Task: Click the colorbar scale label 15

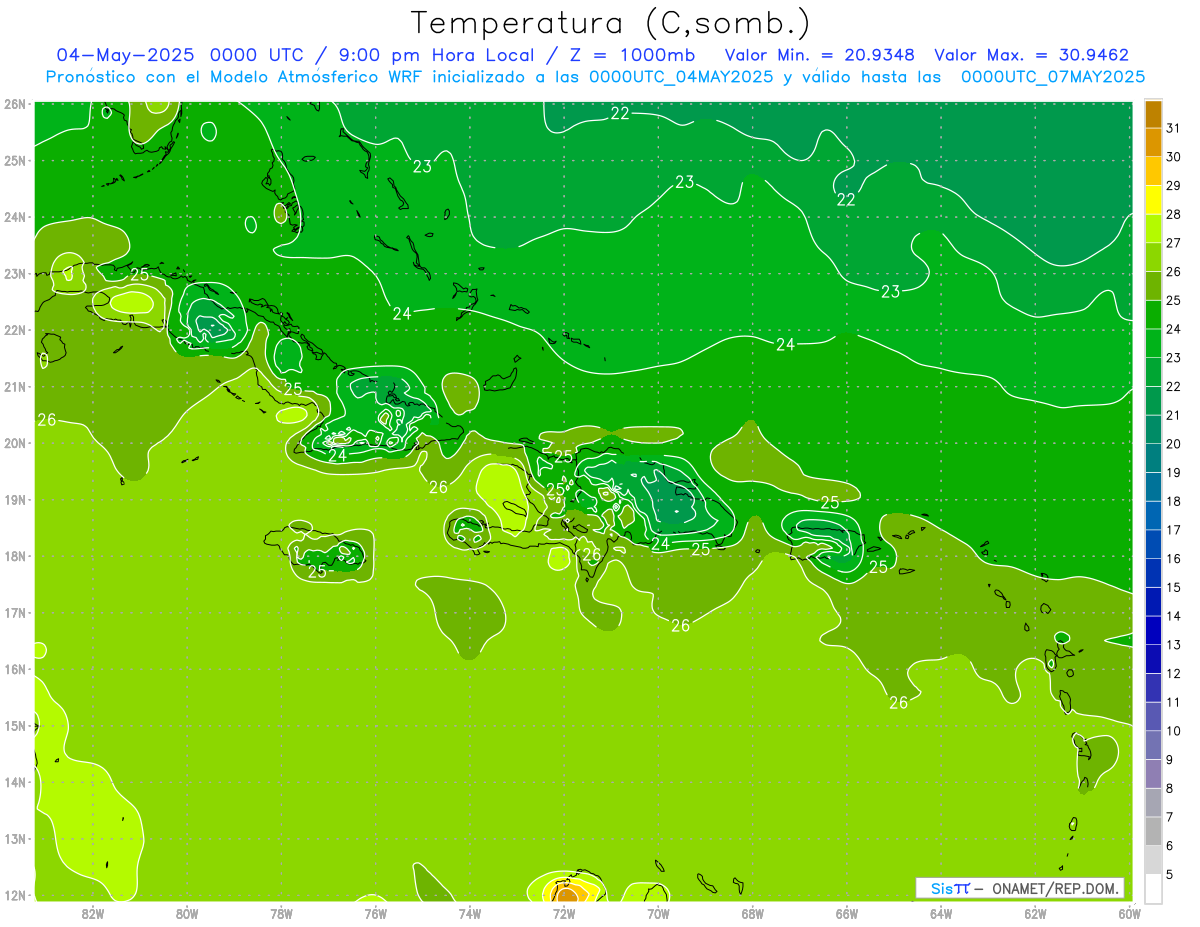Action: [x=1174, y=588]
